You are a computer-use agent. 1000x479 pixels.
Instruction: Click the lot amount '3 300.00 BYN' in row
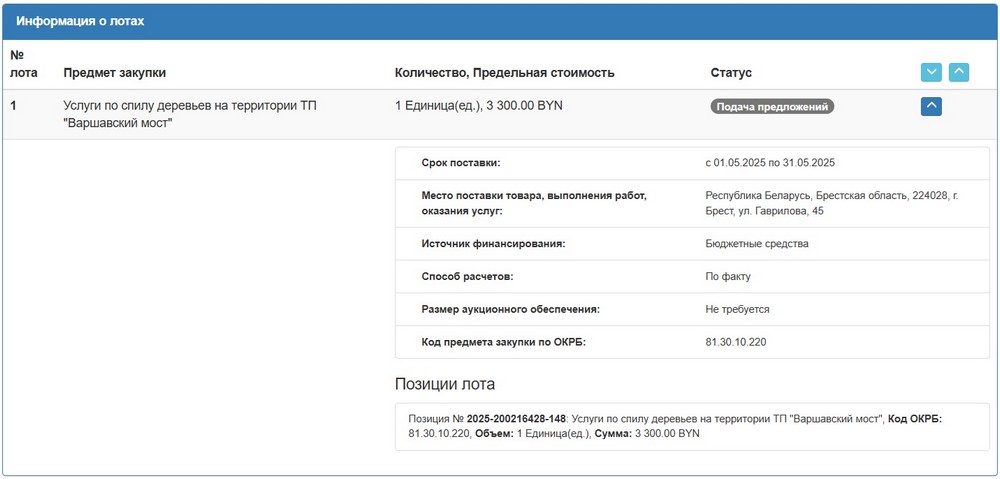524,105
